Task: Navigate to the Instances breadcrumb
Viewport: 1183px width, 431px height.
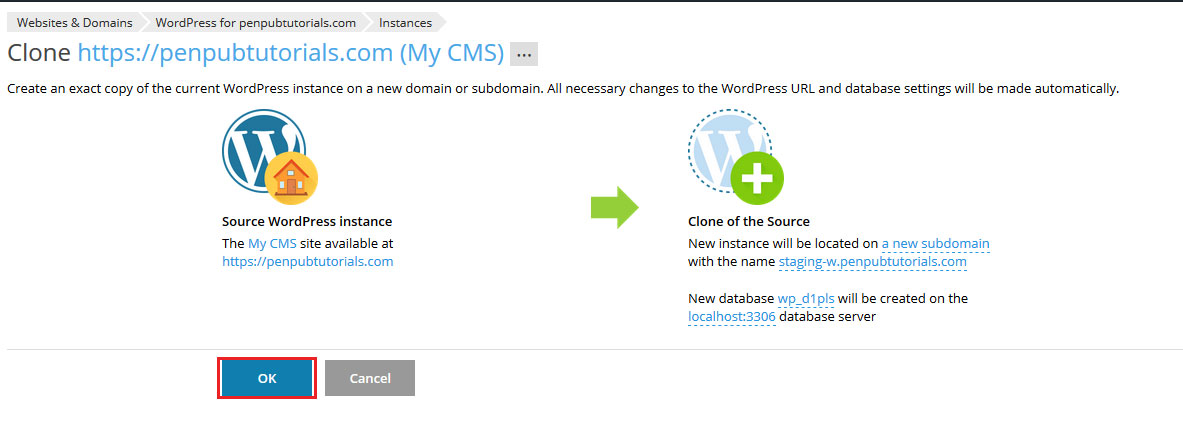Action: click(405, 23)
